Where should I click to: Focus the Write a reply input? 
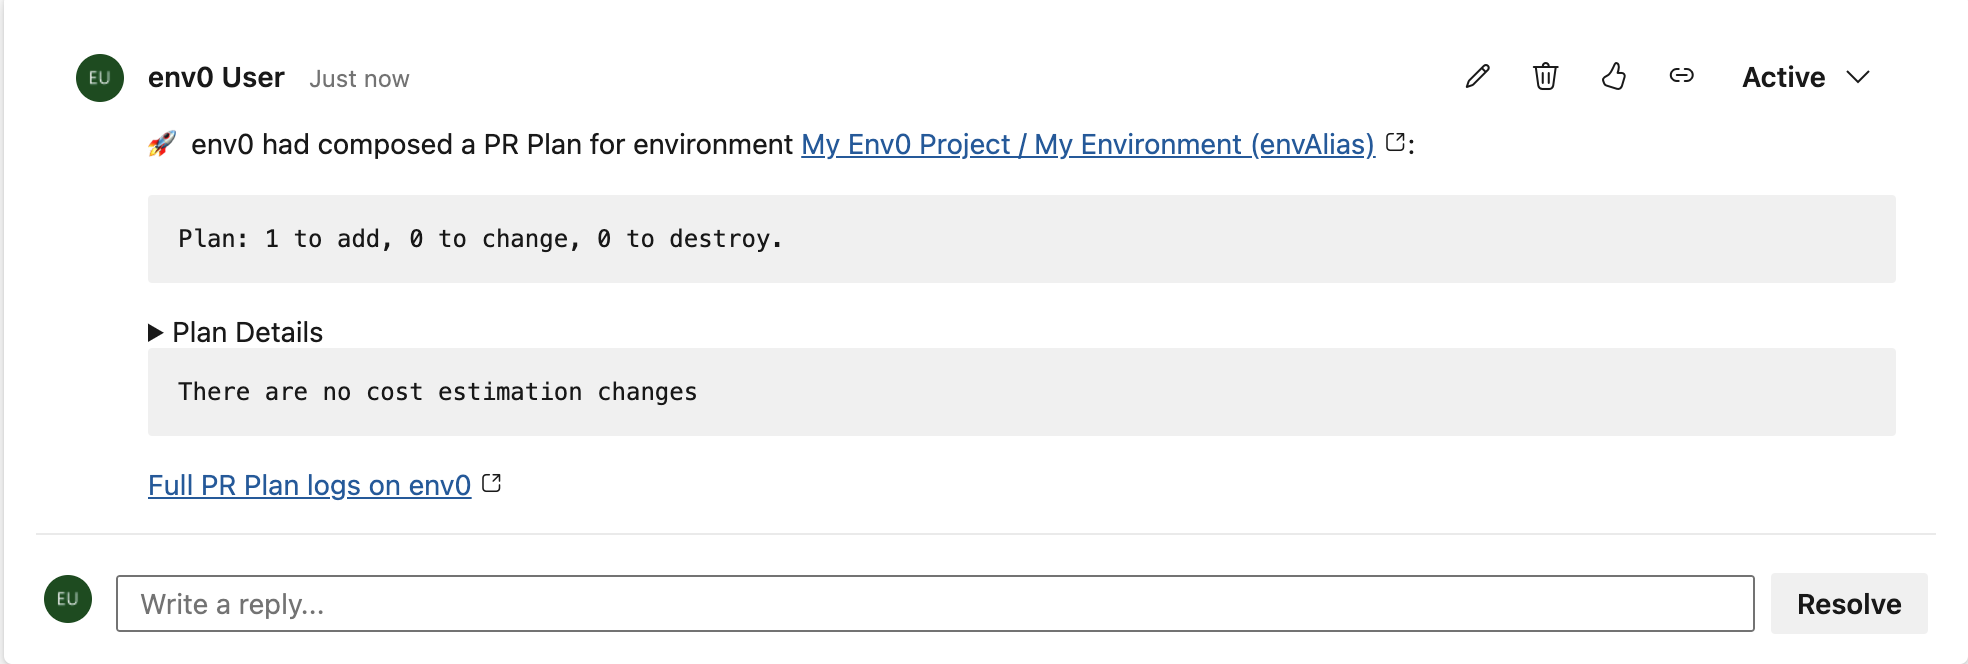pyautogui.click(x=934, y=603)
